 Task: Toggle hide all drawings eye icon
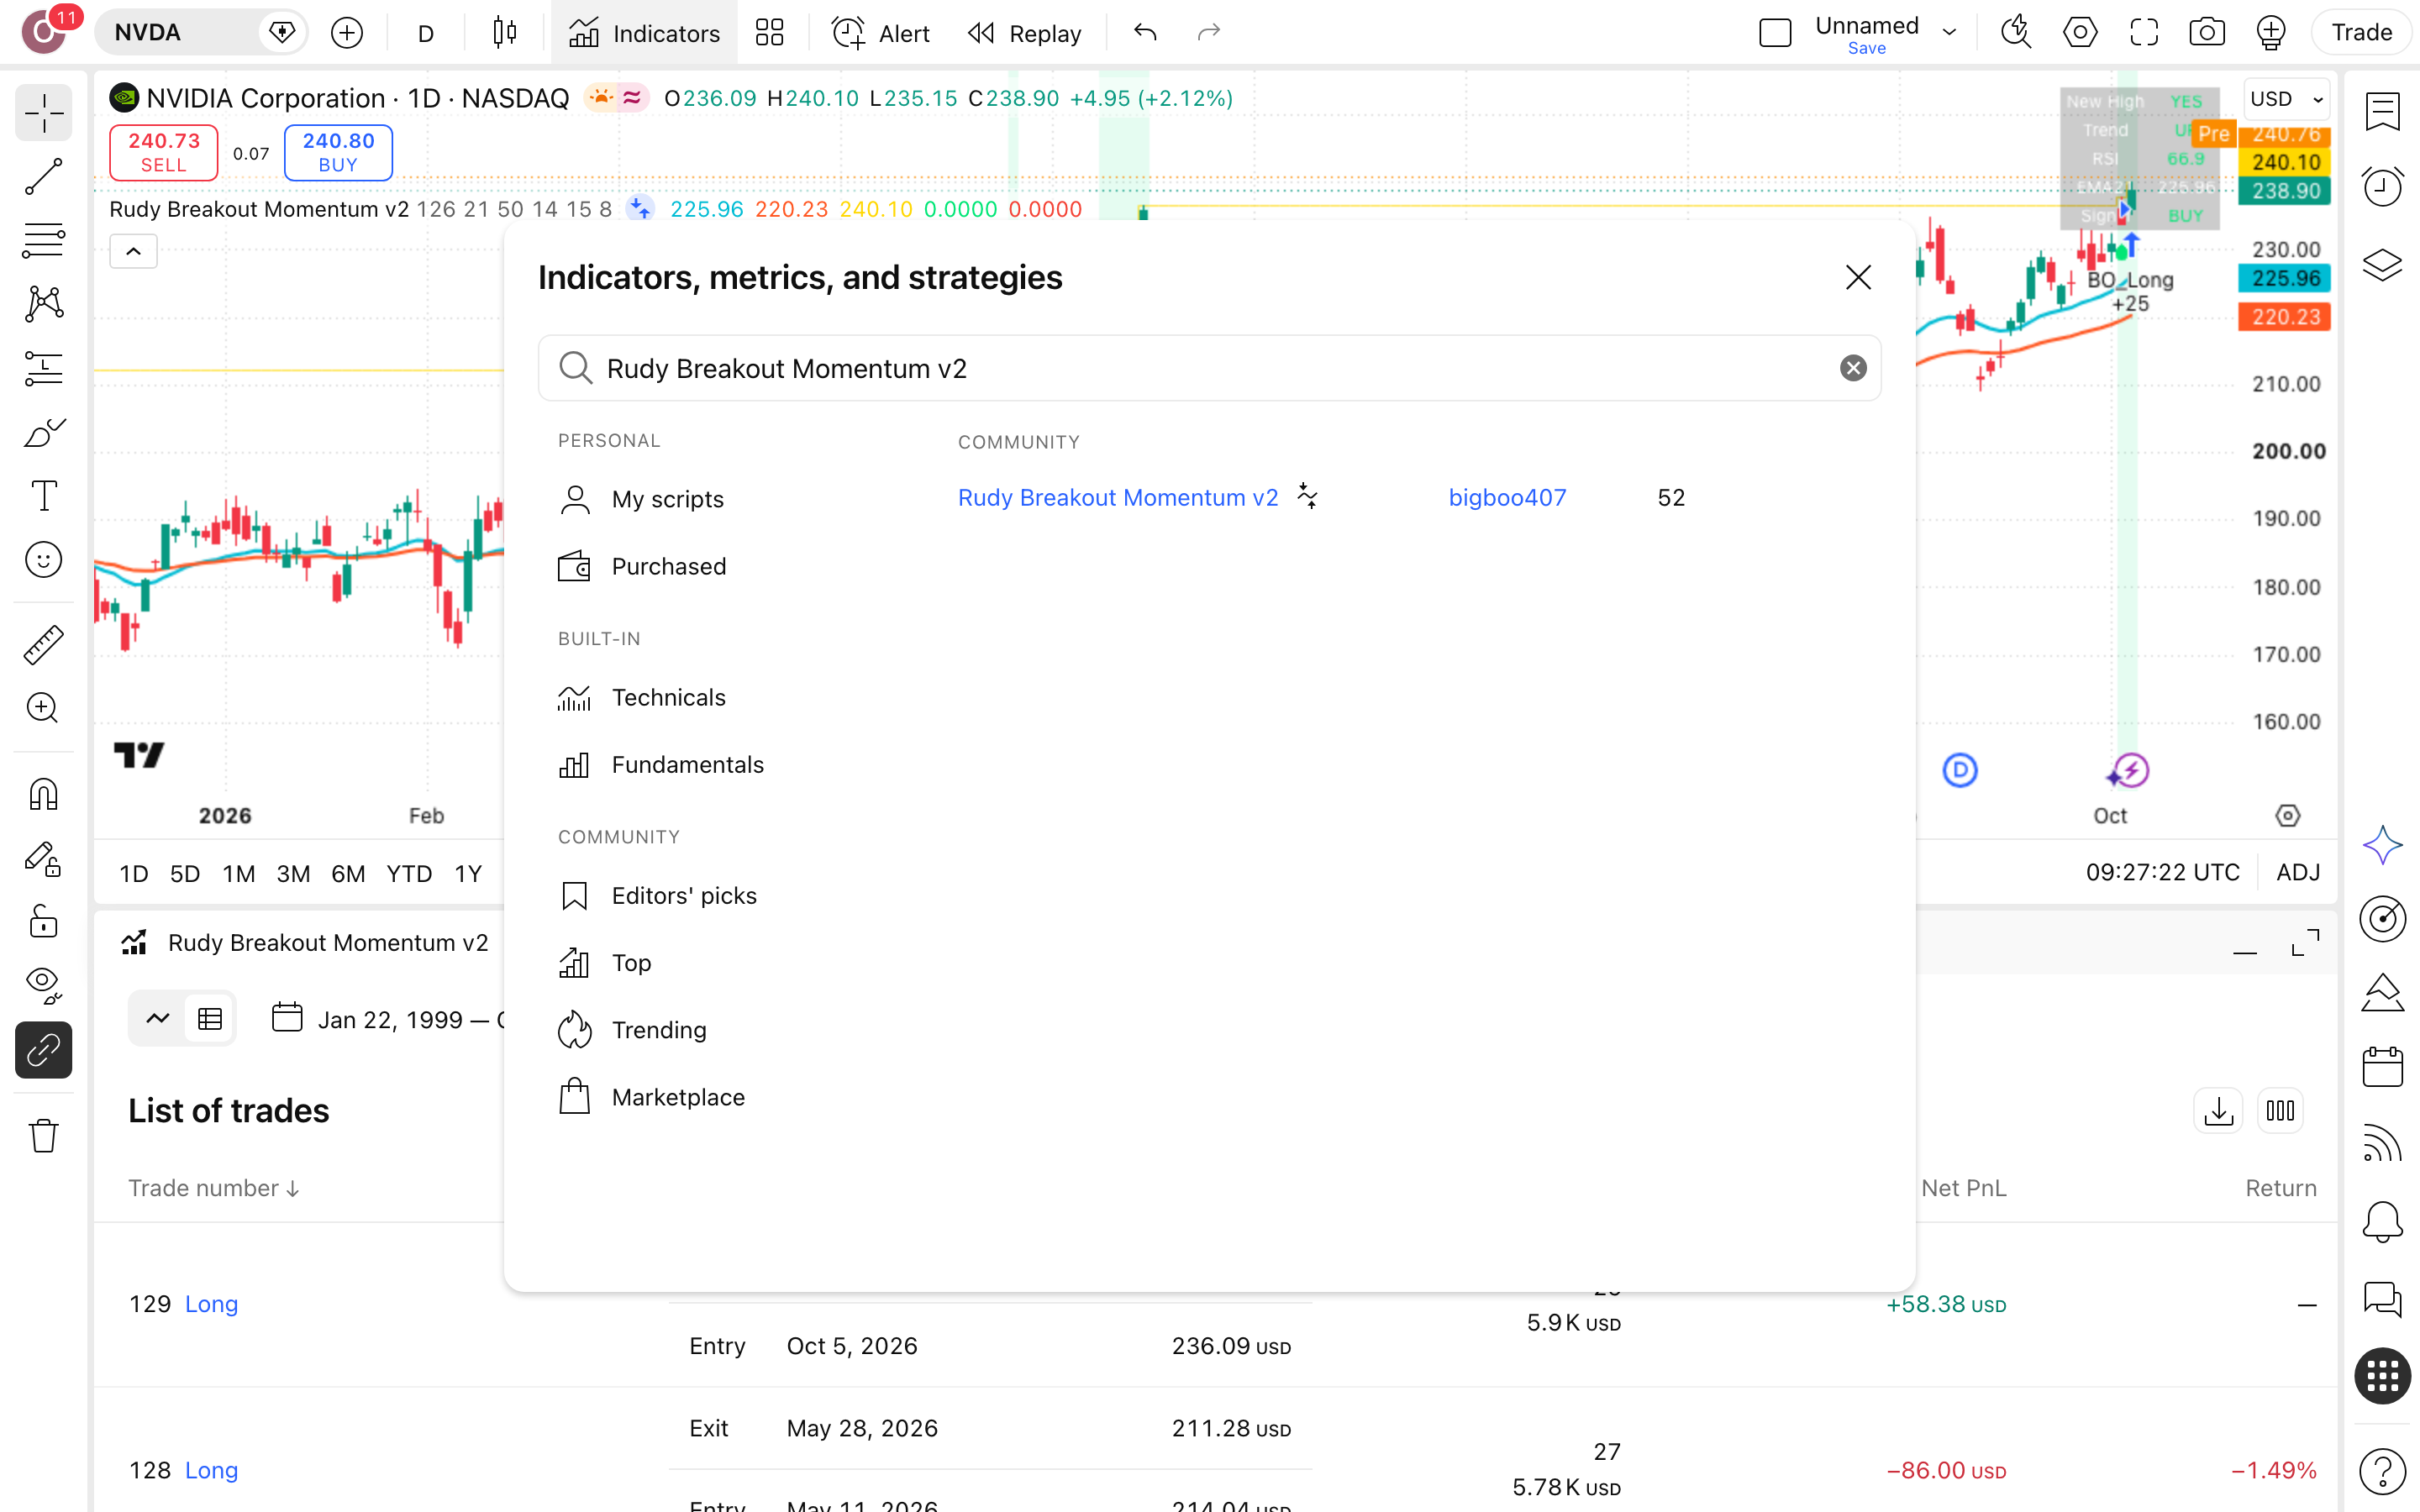coord(43,986)
